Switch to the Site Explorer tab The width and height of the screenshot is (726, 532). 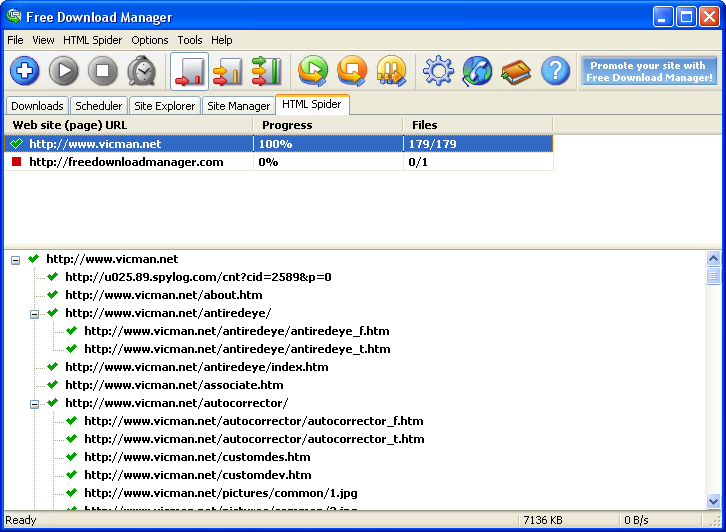[164, 106]
